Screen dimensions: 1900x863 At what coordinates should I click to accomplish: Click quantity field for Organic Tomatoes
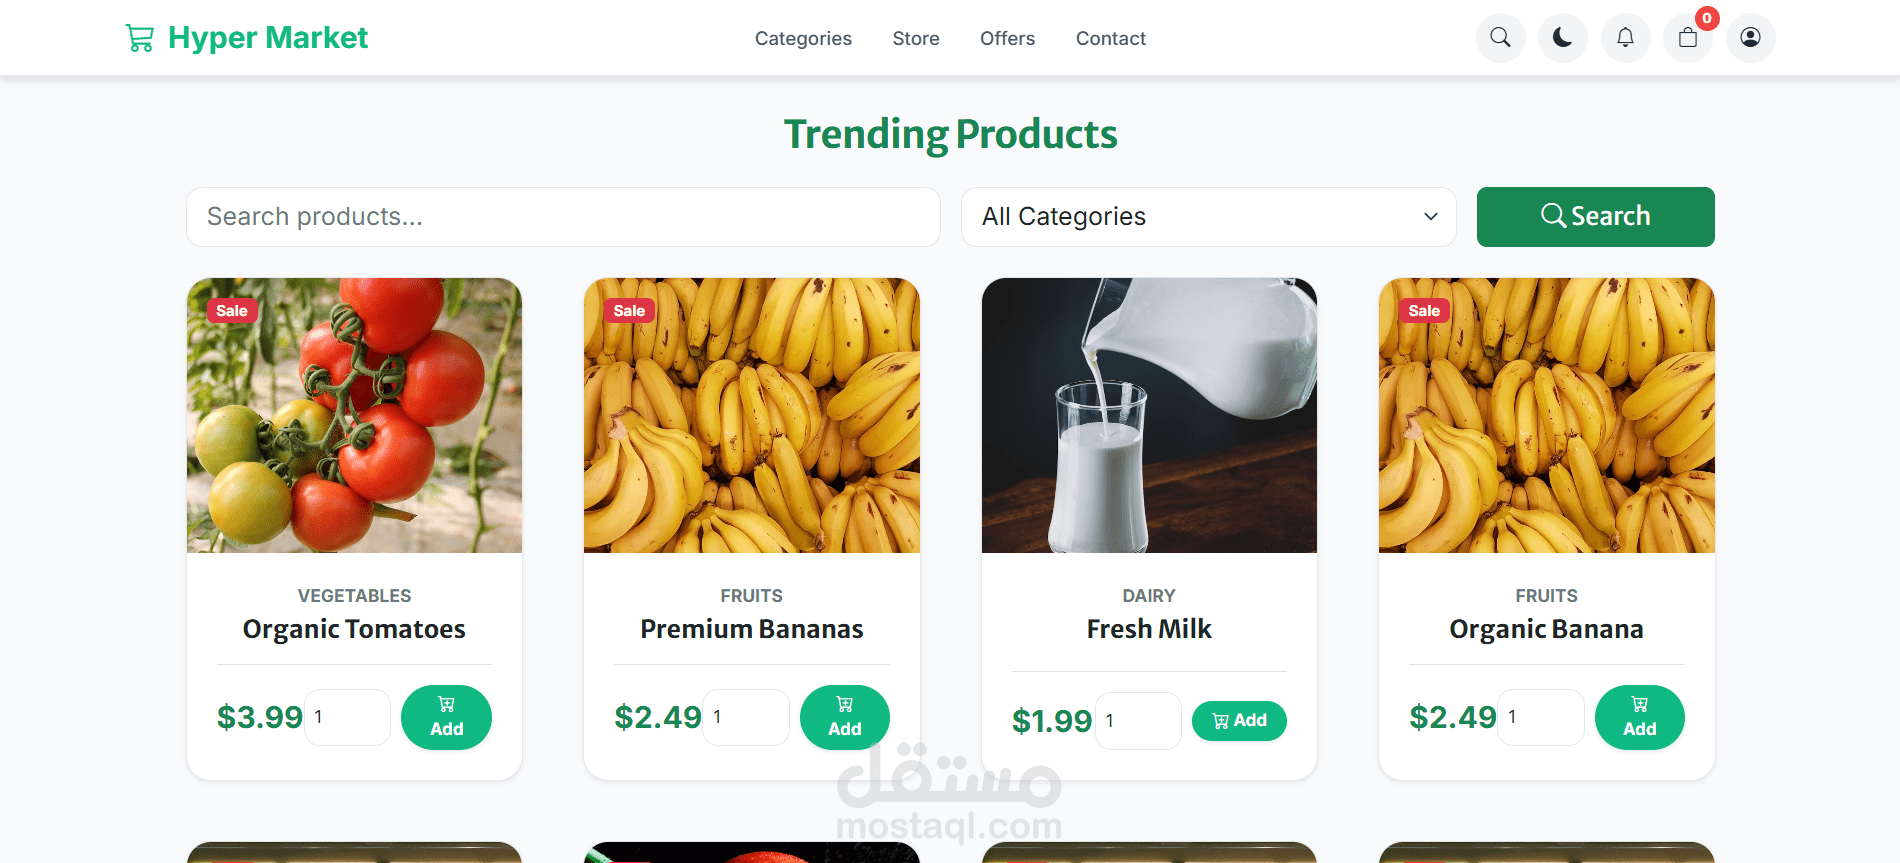point(347,717)
